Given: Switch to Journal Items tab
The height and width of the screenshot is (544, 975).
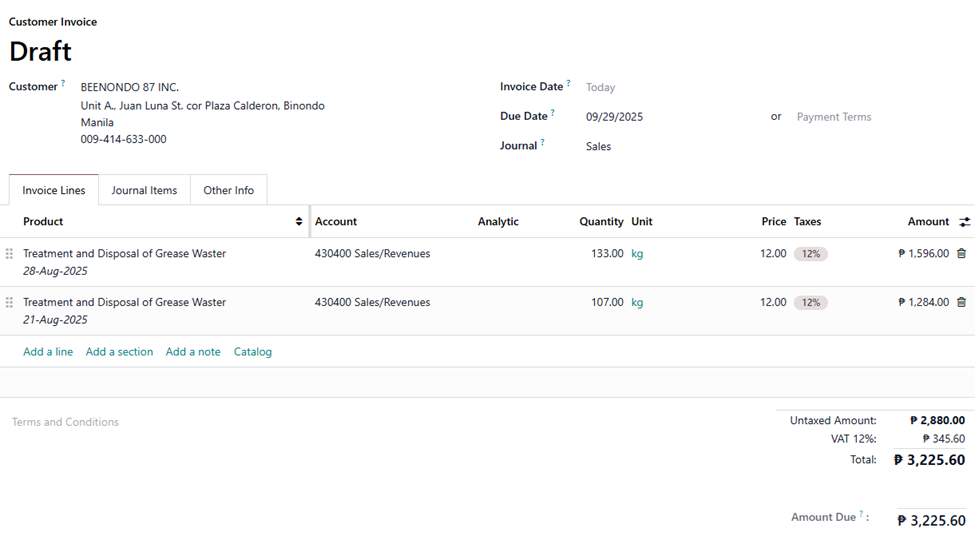Looking at the screenshot, I should coord(144,190).
